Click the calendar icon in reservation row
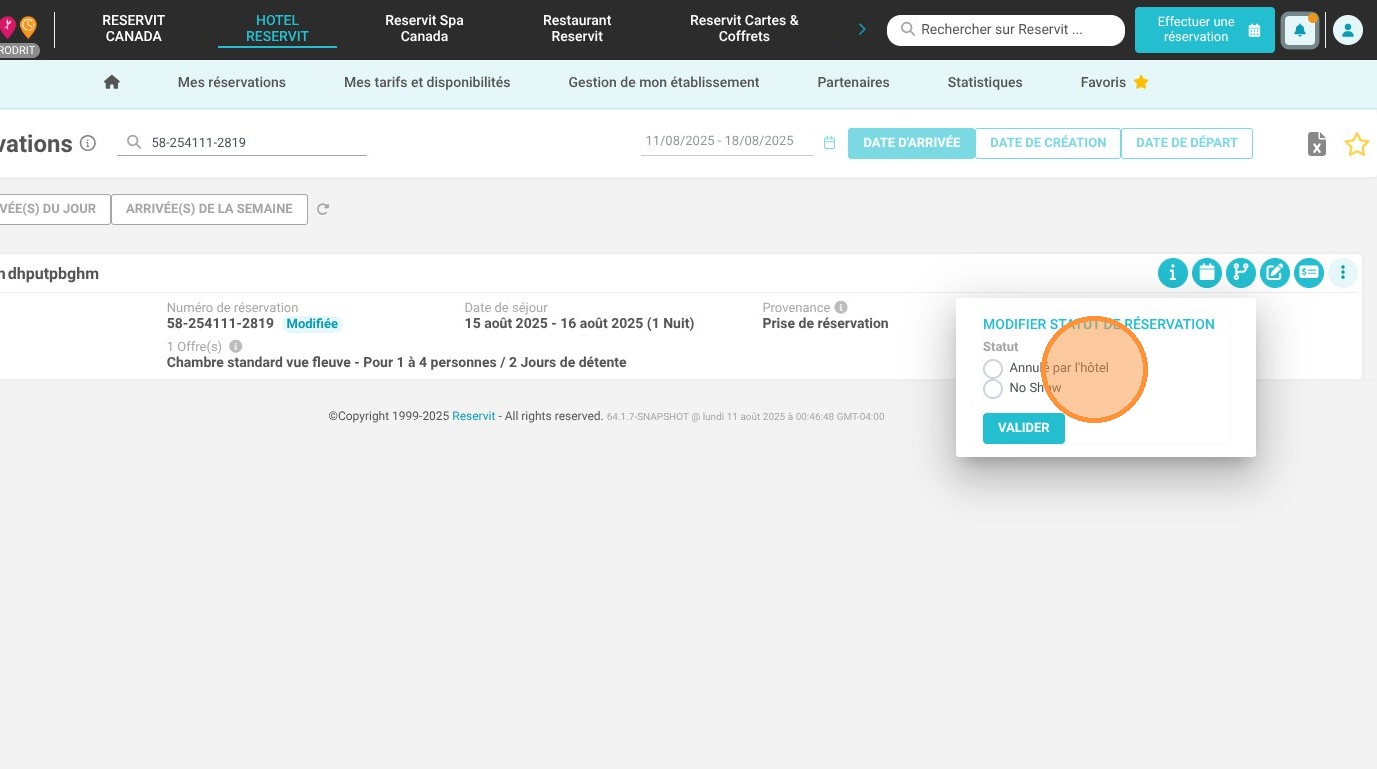1377x769 pixels. (x=1207, y=272)
